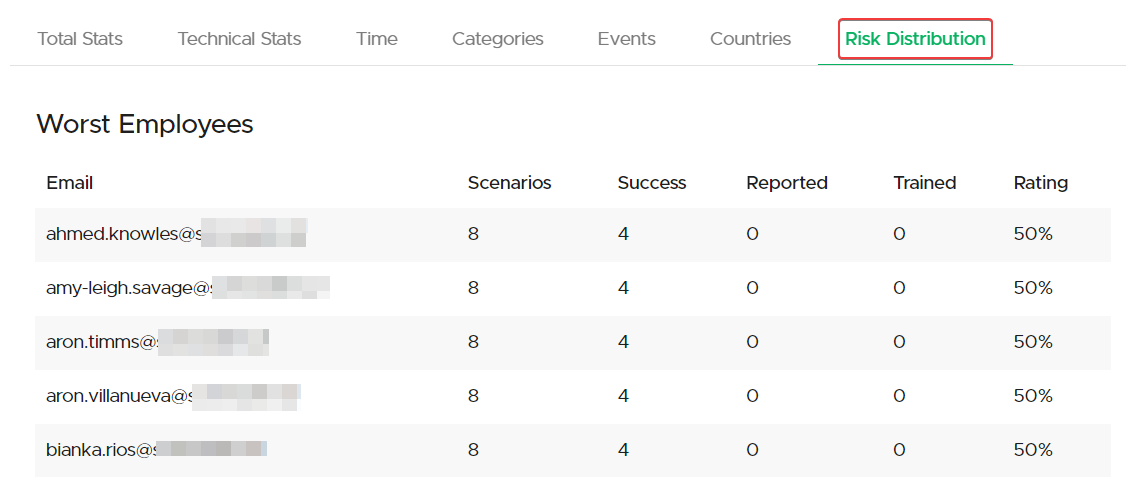
Task: Select the bianka.rios email entry
Action: pyautogui.click(x=156, y=450)
